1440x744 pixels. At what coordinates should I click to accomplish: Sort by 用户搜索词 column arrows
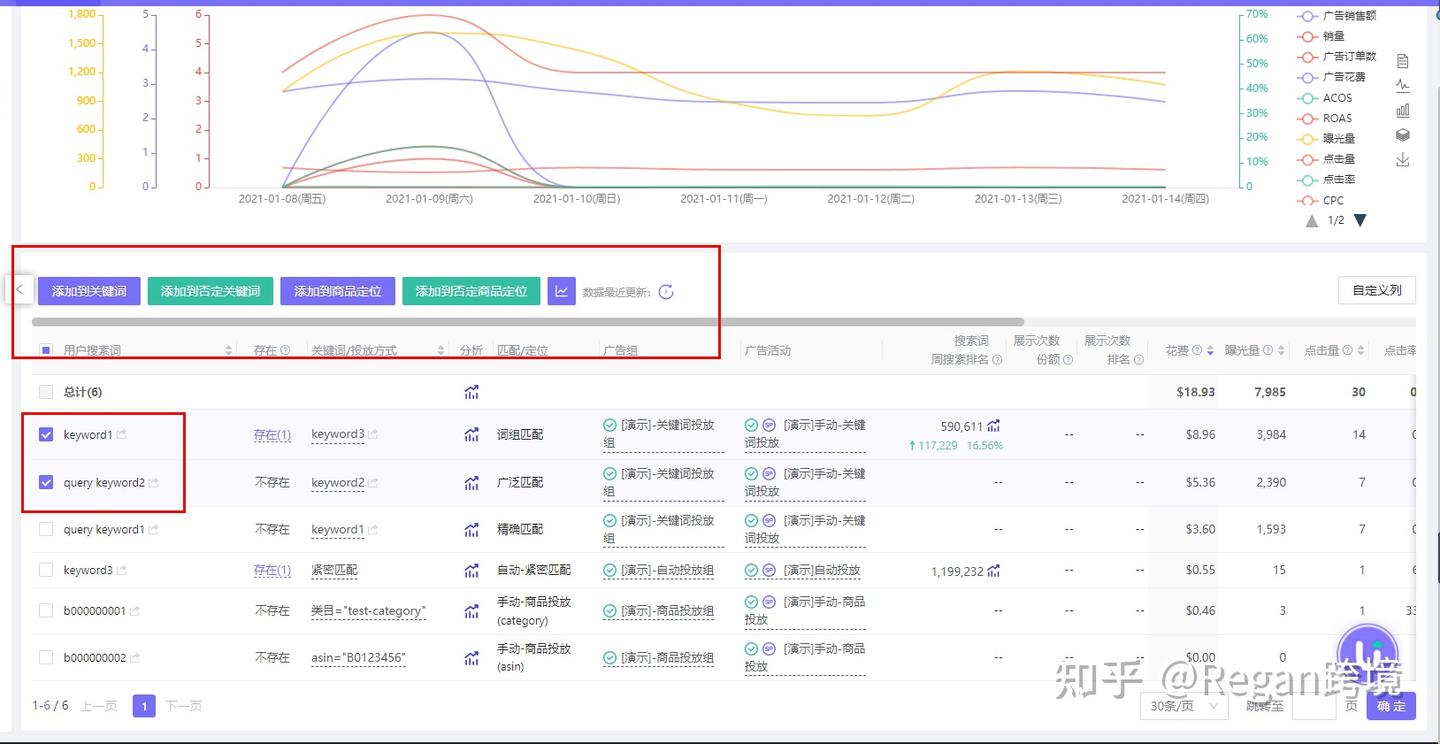coord(229,351)
